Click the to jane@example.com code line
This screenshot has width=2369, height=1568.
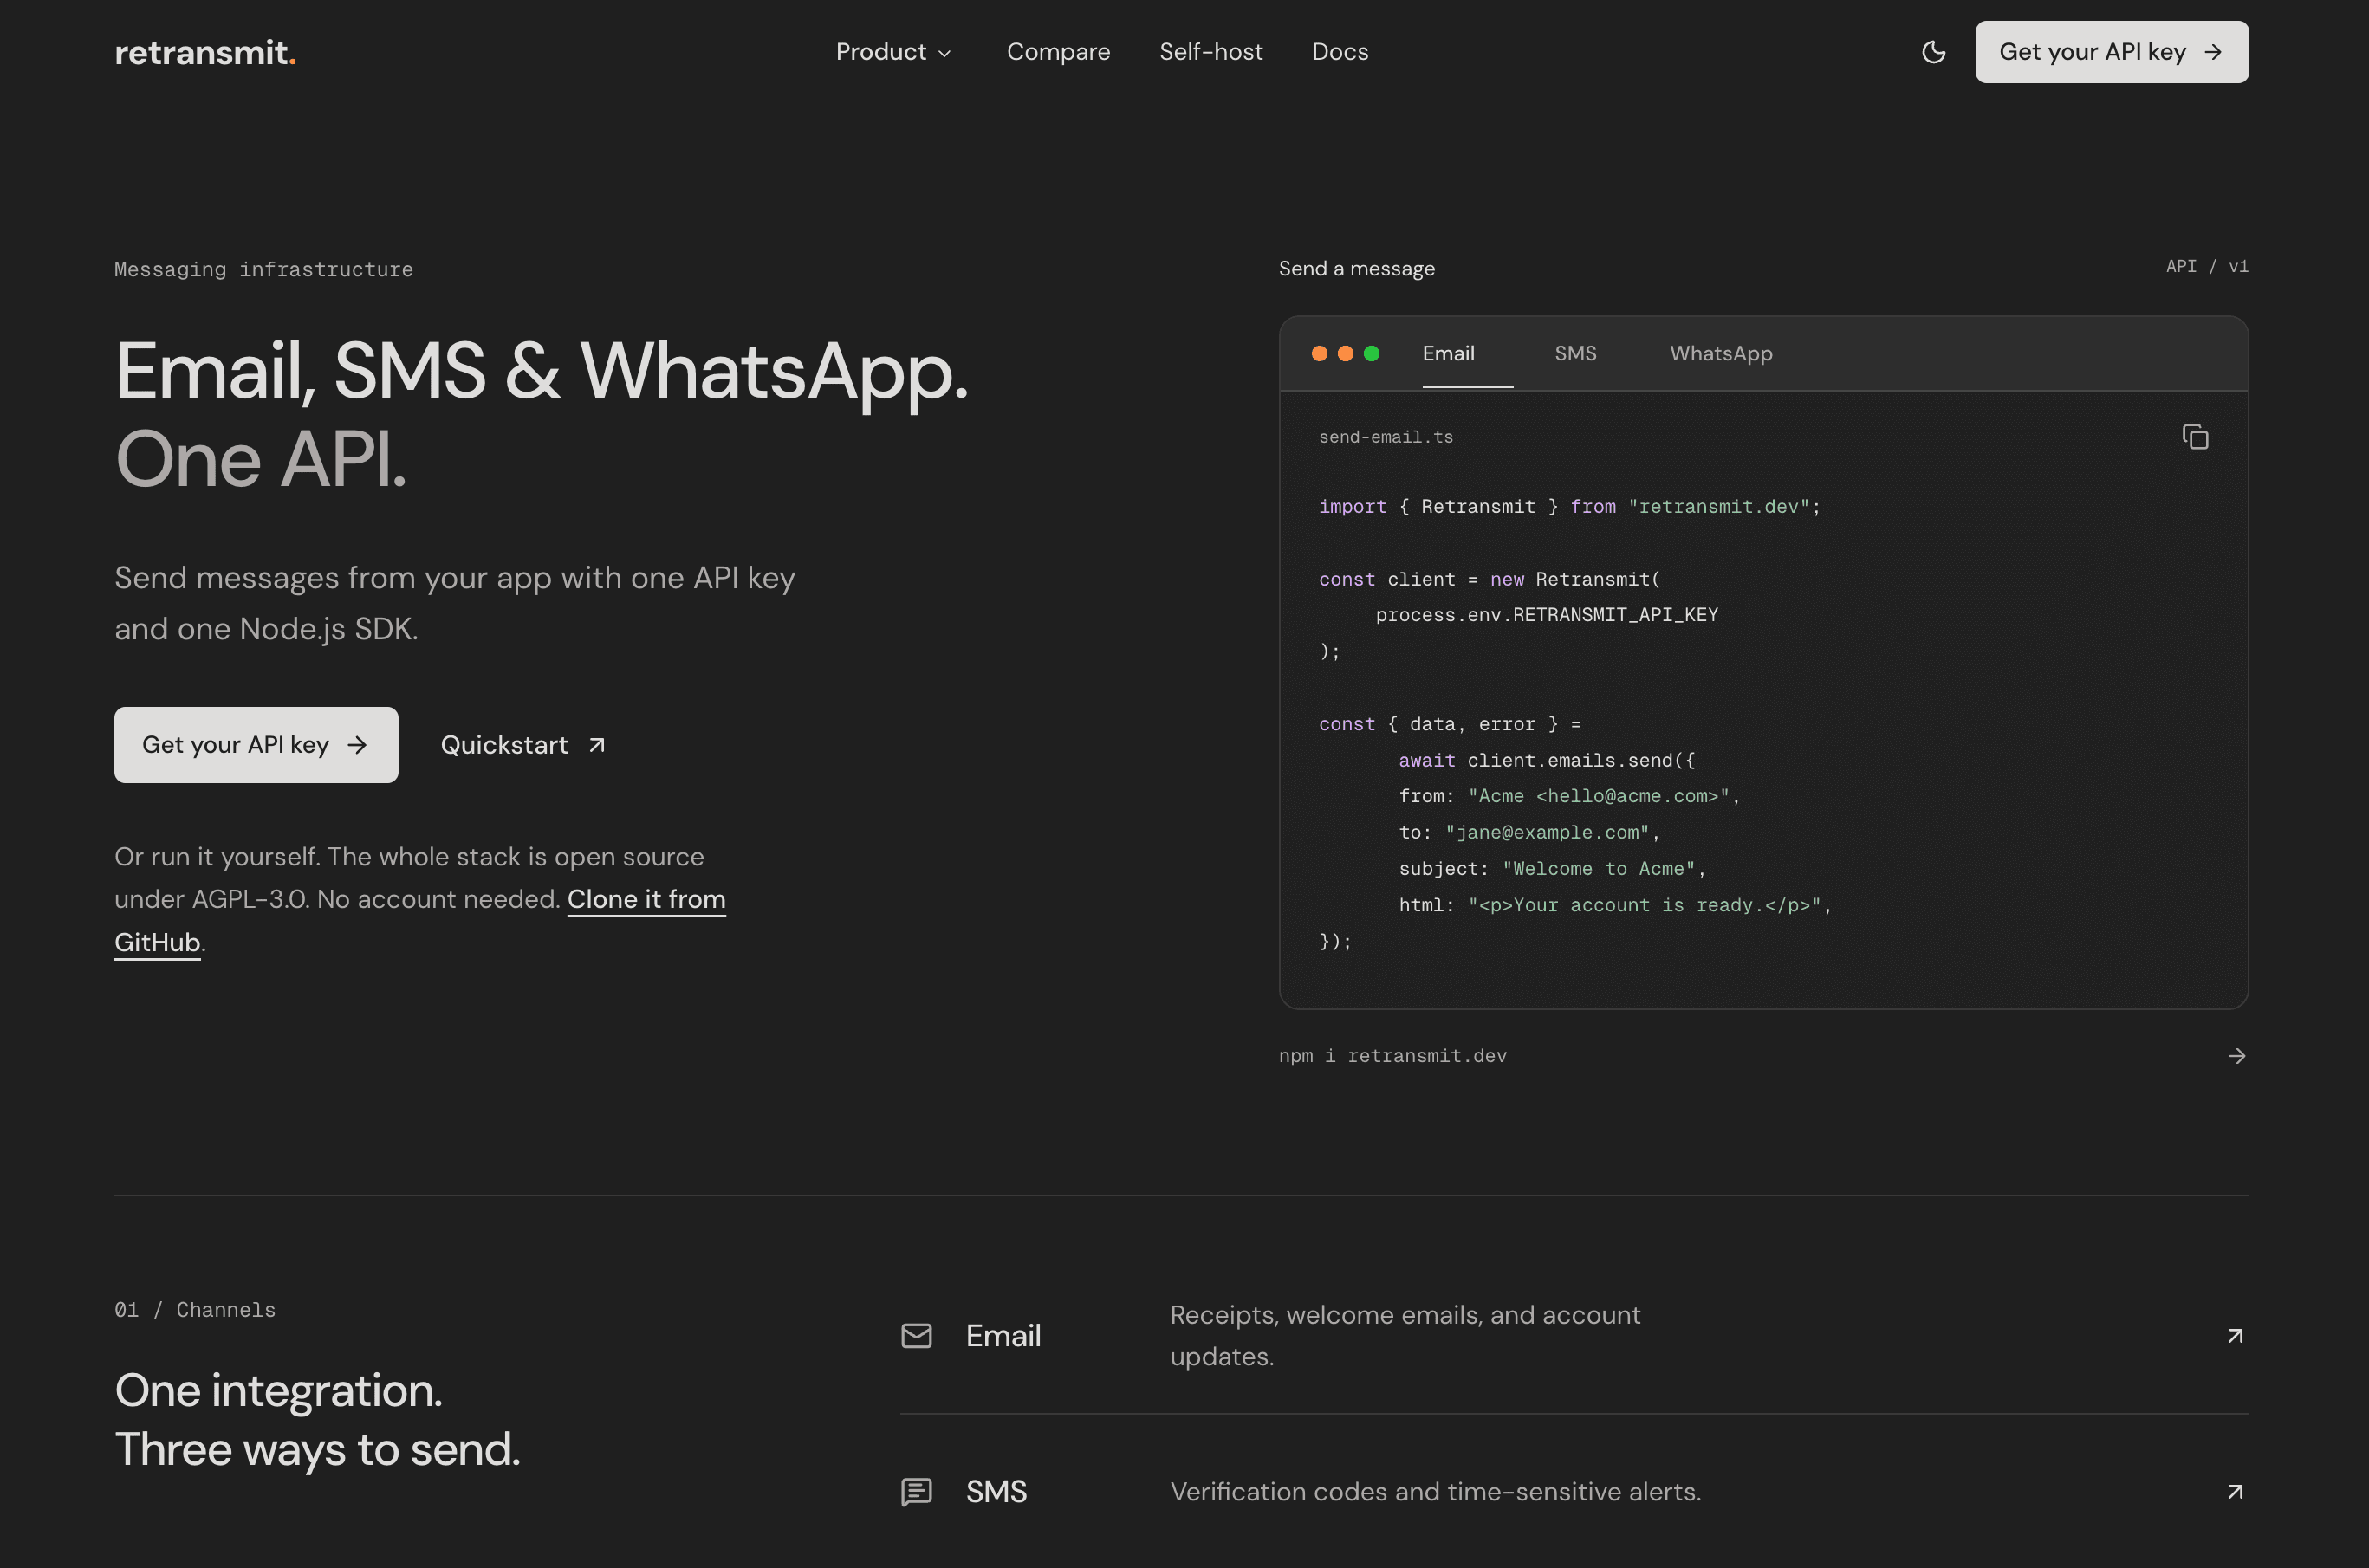(x=1529, y=832)
